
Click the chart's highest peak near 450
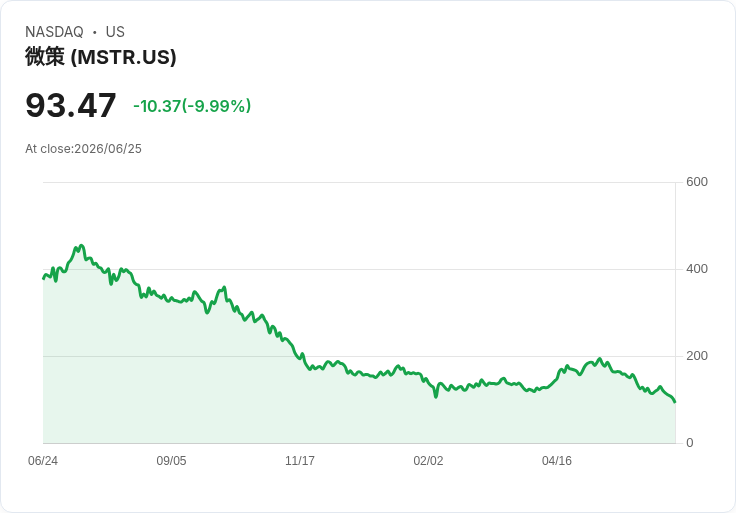click(x=81, y=245)
